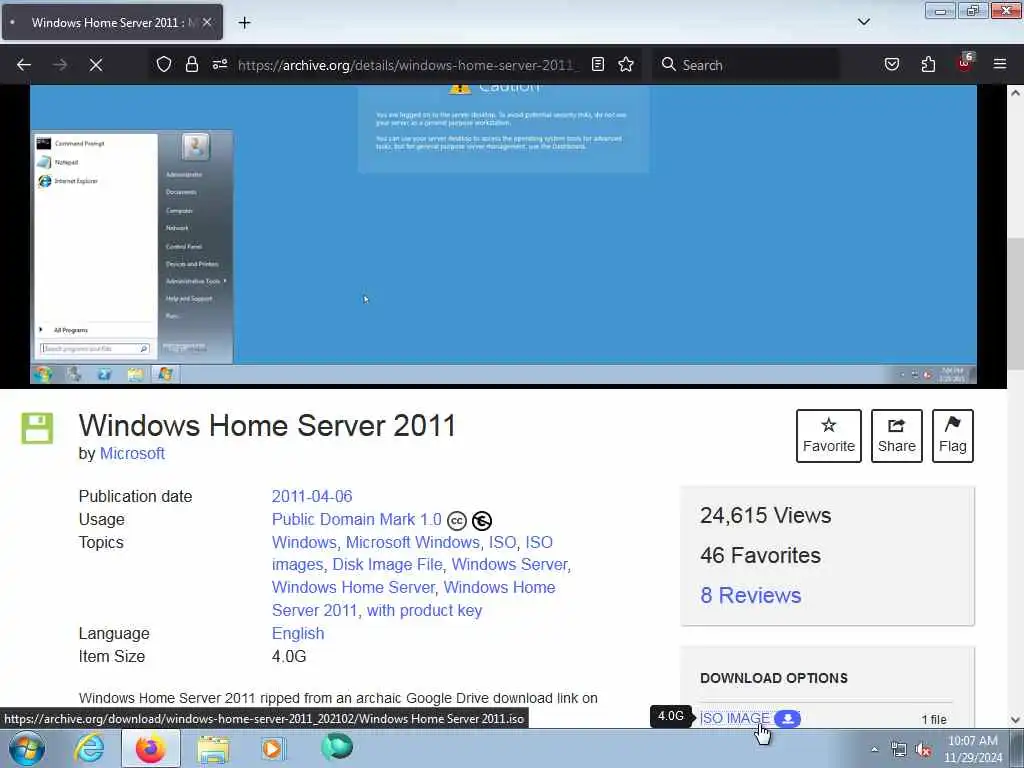Open the Firefox hamburger menu
Screen dimensions: 1024x768
pyautogui.click(x=1000, y=64)
